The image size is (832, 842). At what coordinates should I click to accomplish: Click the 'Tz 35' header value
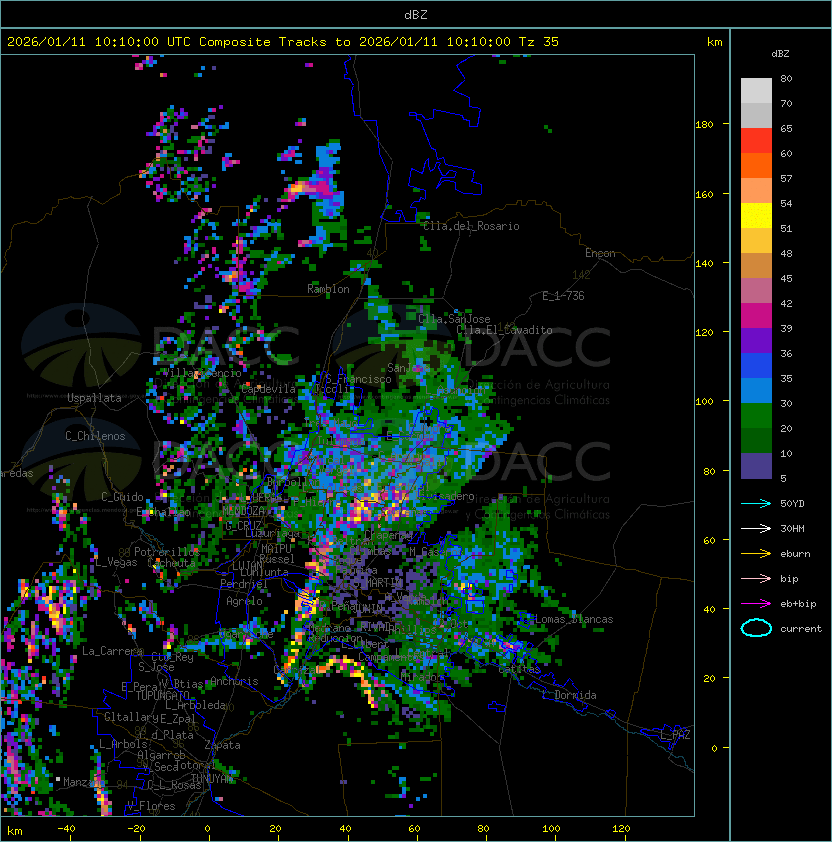[539, 42]
